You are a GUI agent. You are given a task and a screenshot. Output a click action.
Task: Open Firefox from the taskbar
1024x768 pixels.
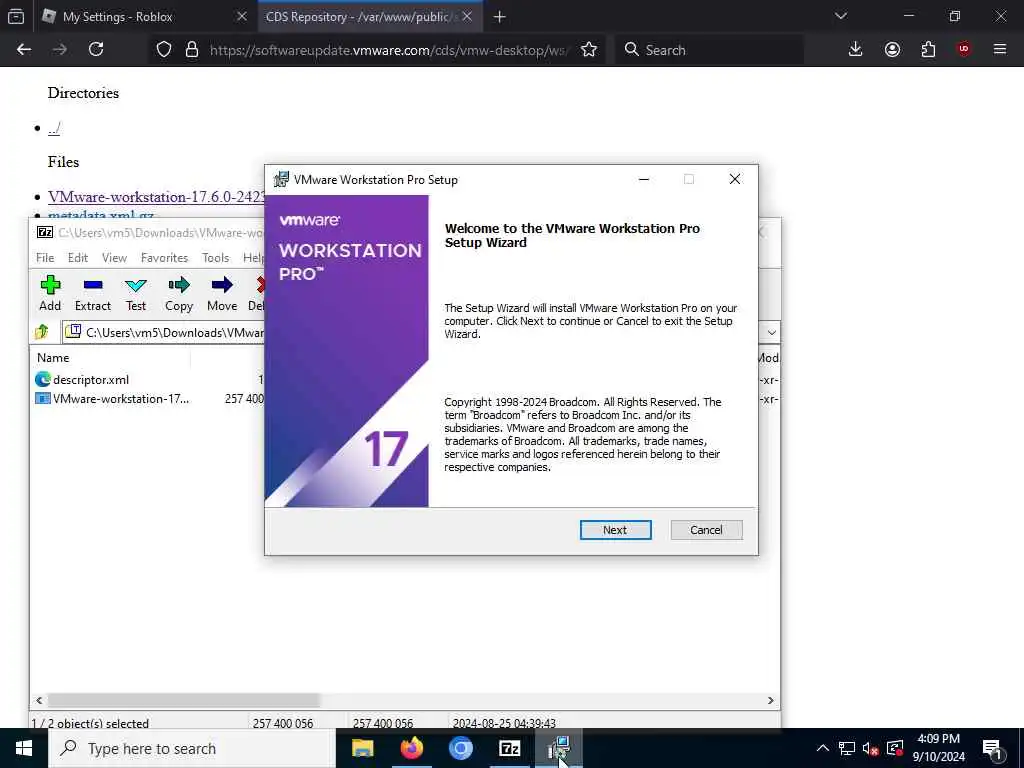point(411,748)
